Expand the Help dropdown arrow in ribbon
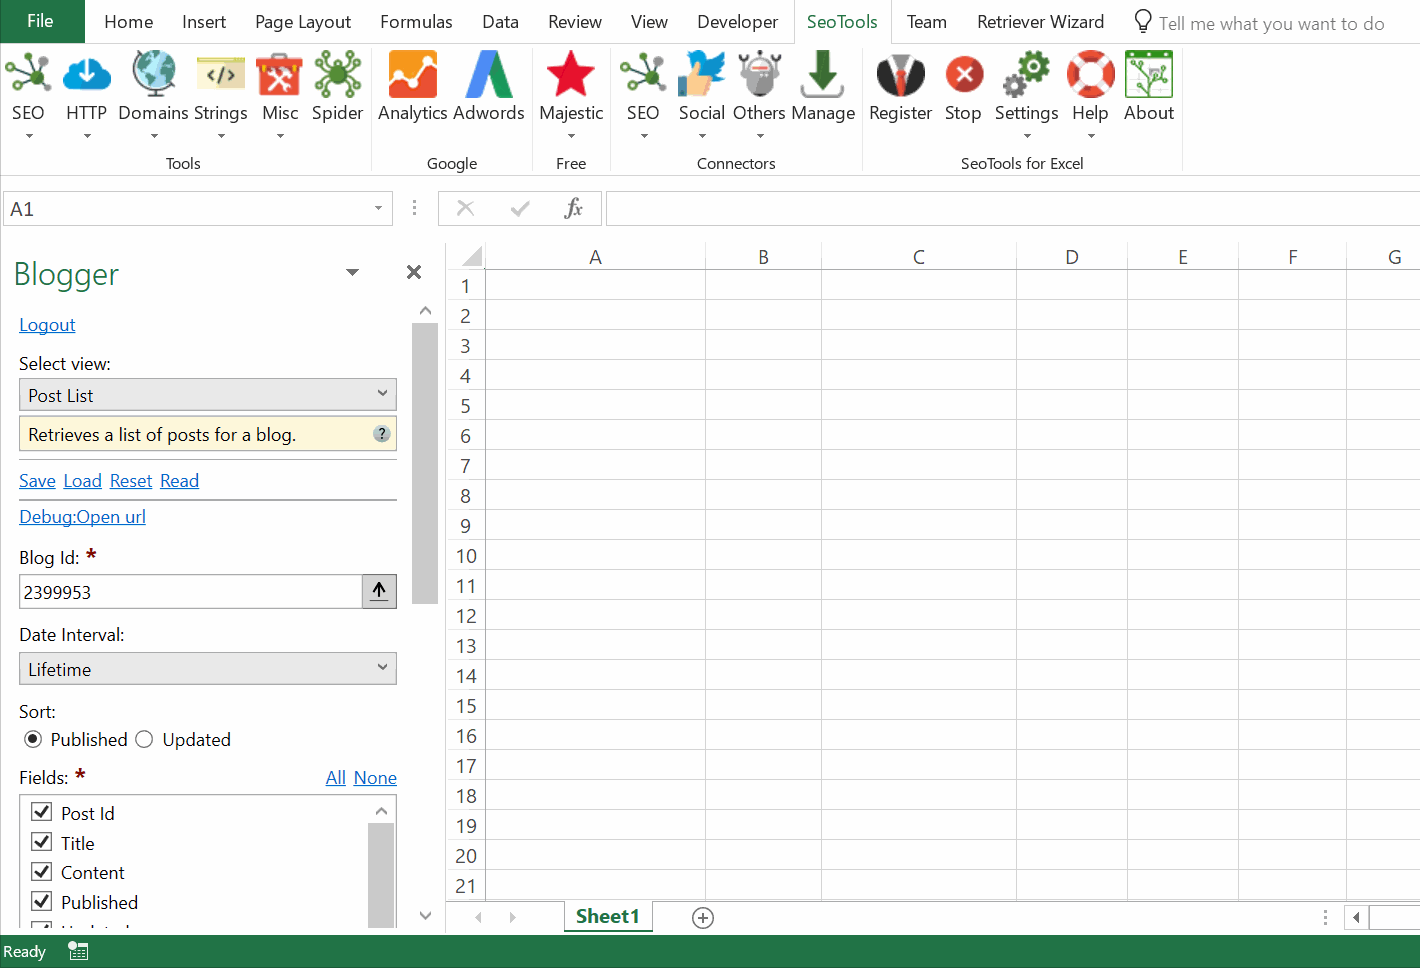Screen dimensions: 1420x968 pos(1091,136)
